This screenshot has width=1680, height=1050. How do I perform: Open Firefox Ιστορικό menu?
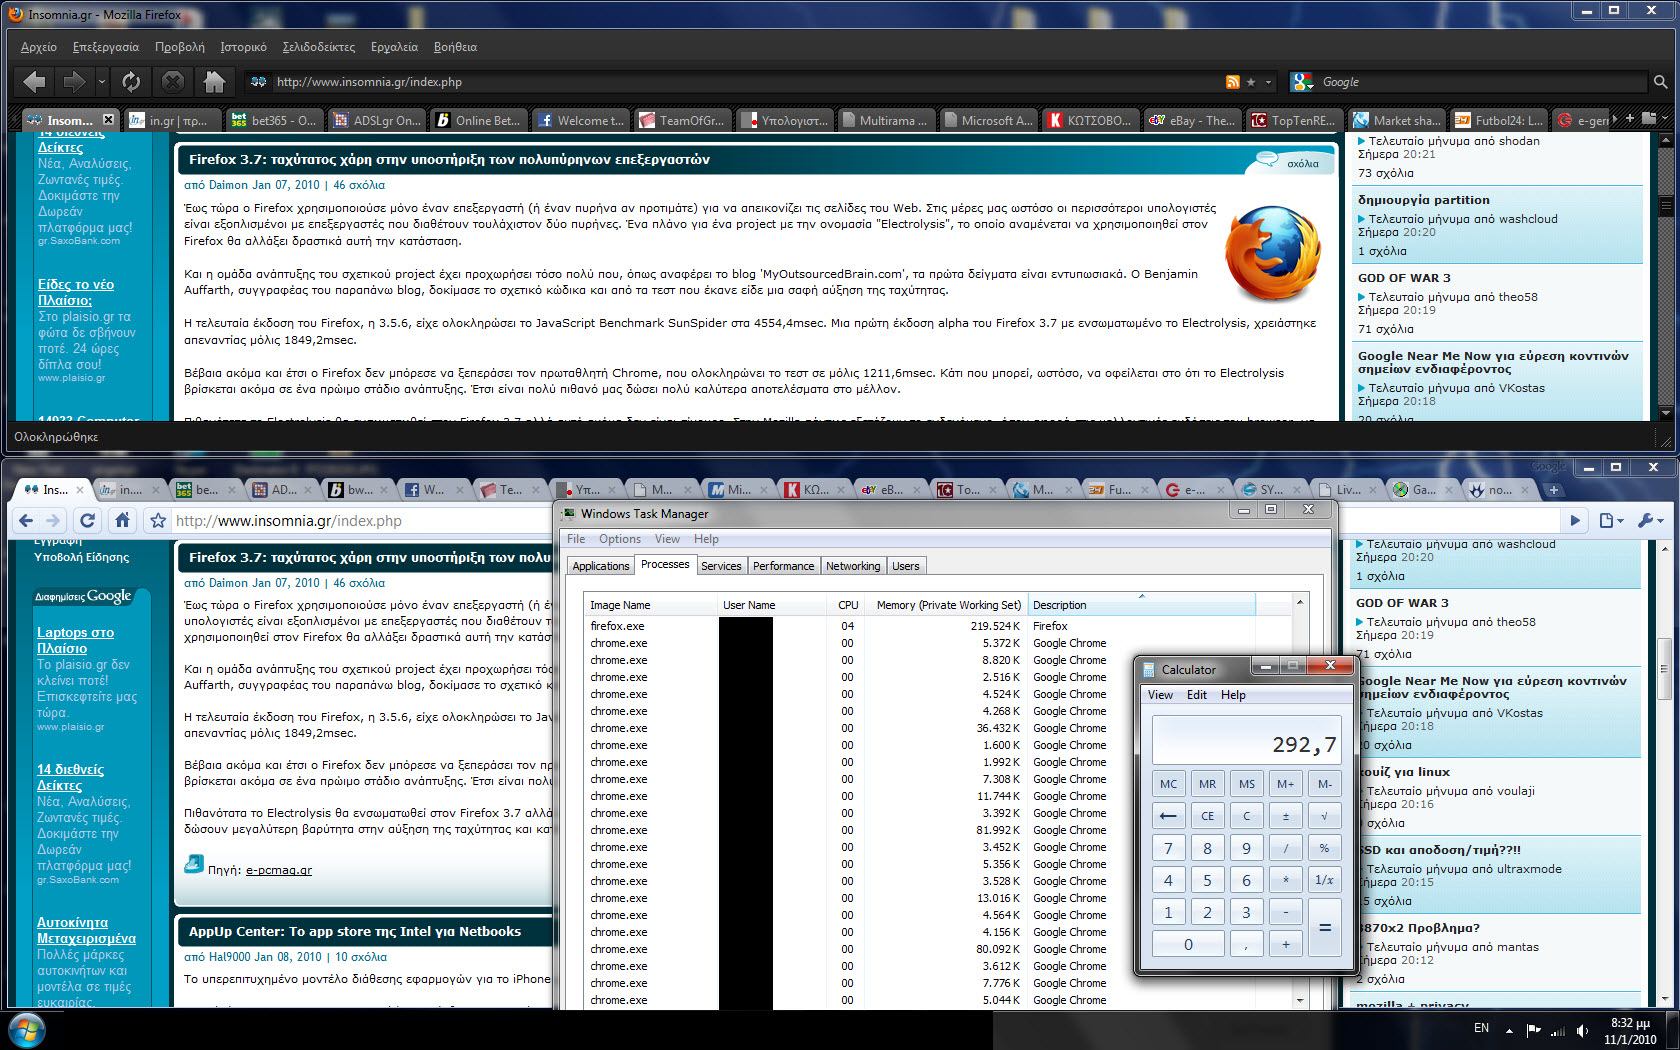coord(243,47)
